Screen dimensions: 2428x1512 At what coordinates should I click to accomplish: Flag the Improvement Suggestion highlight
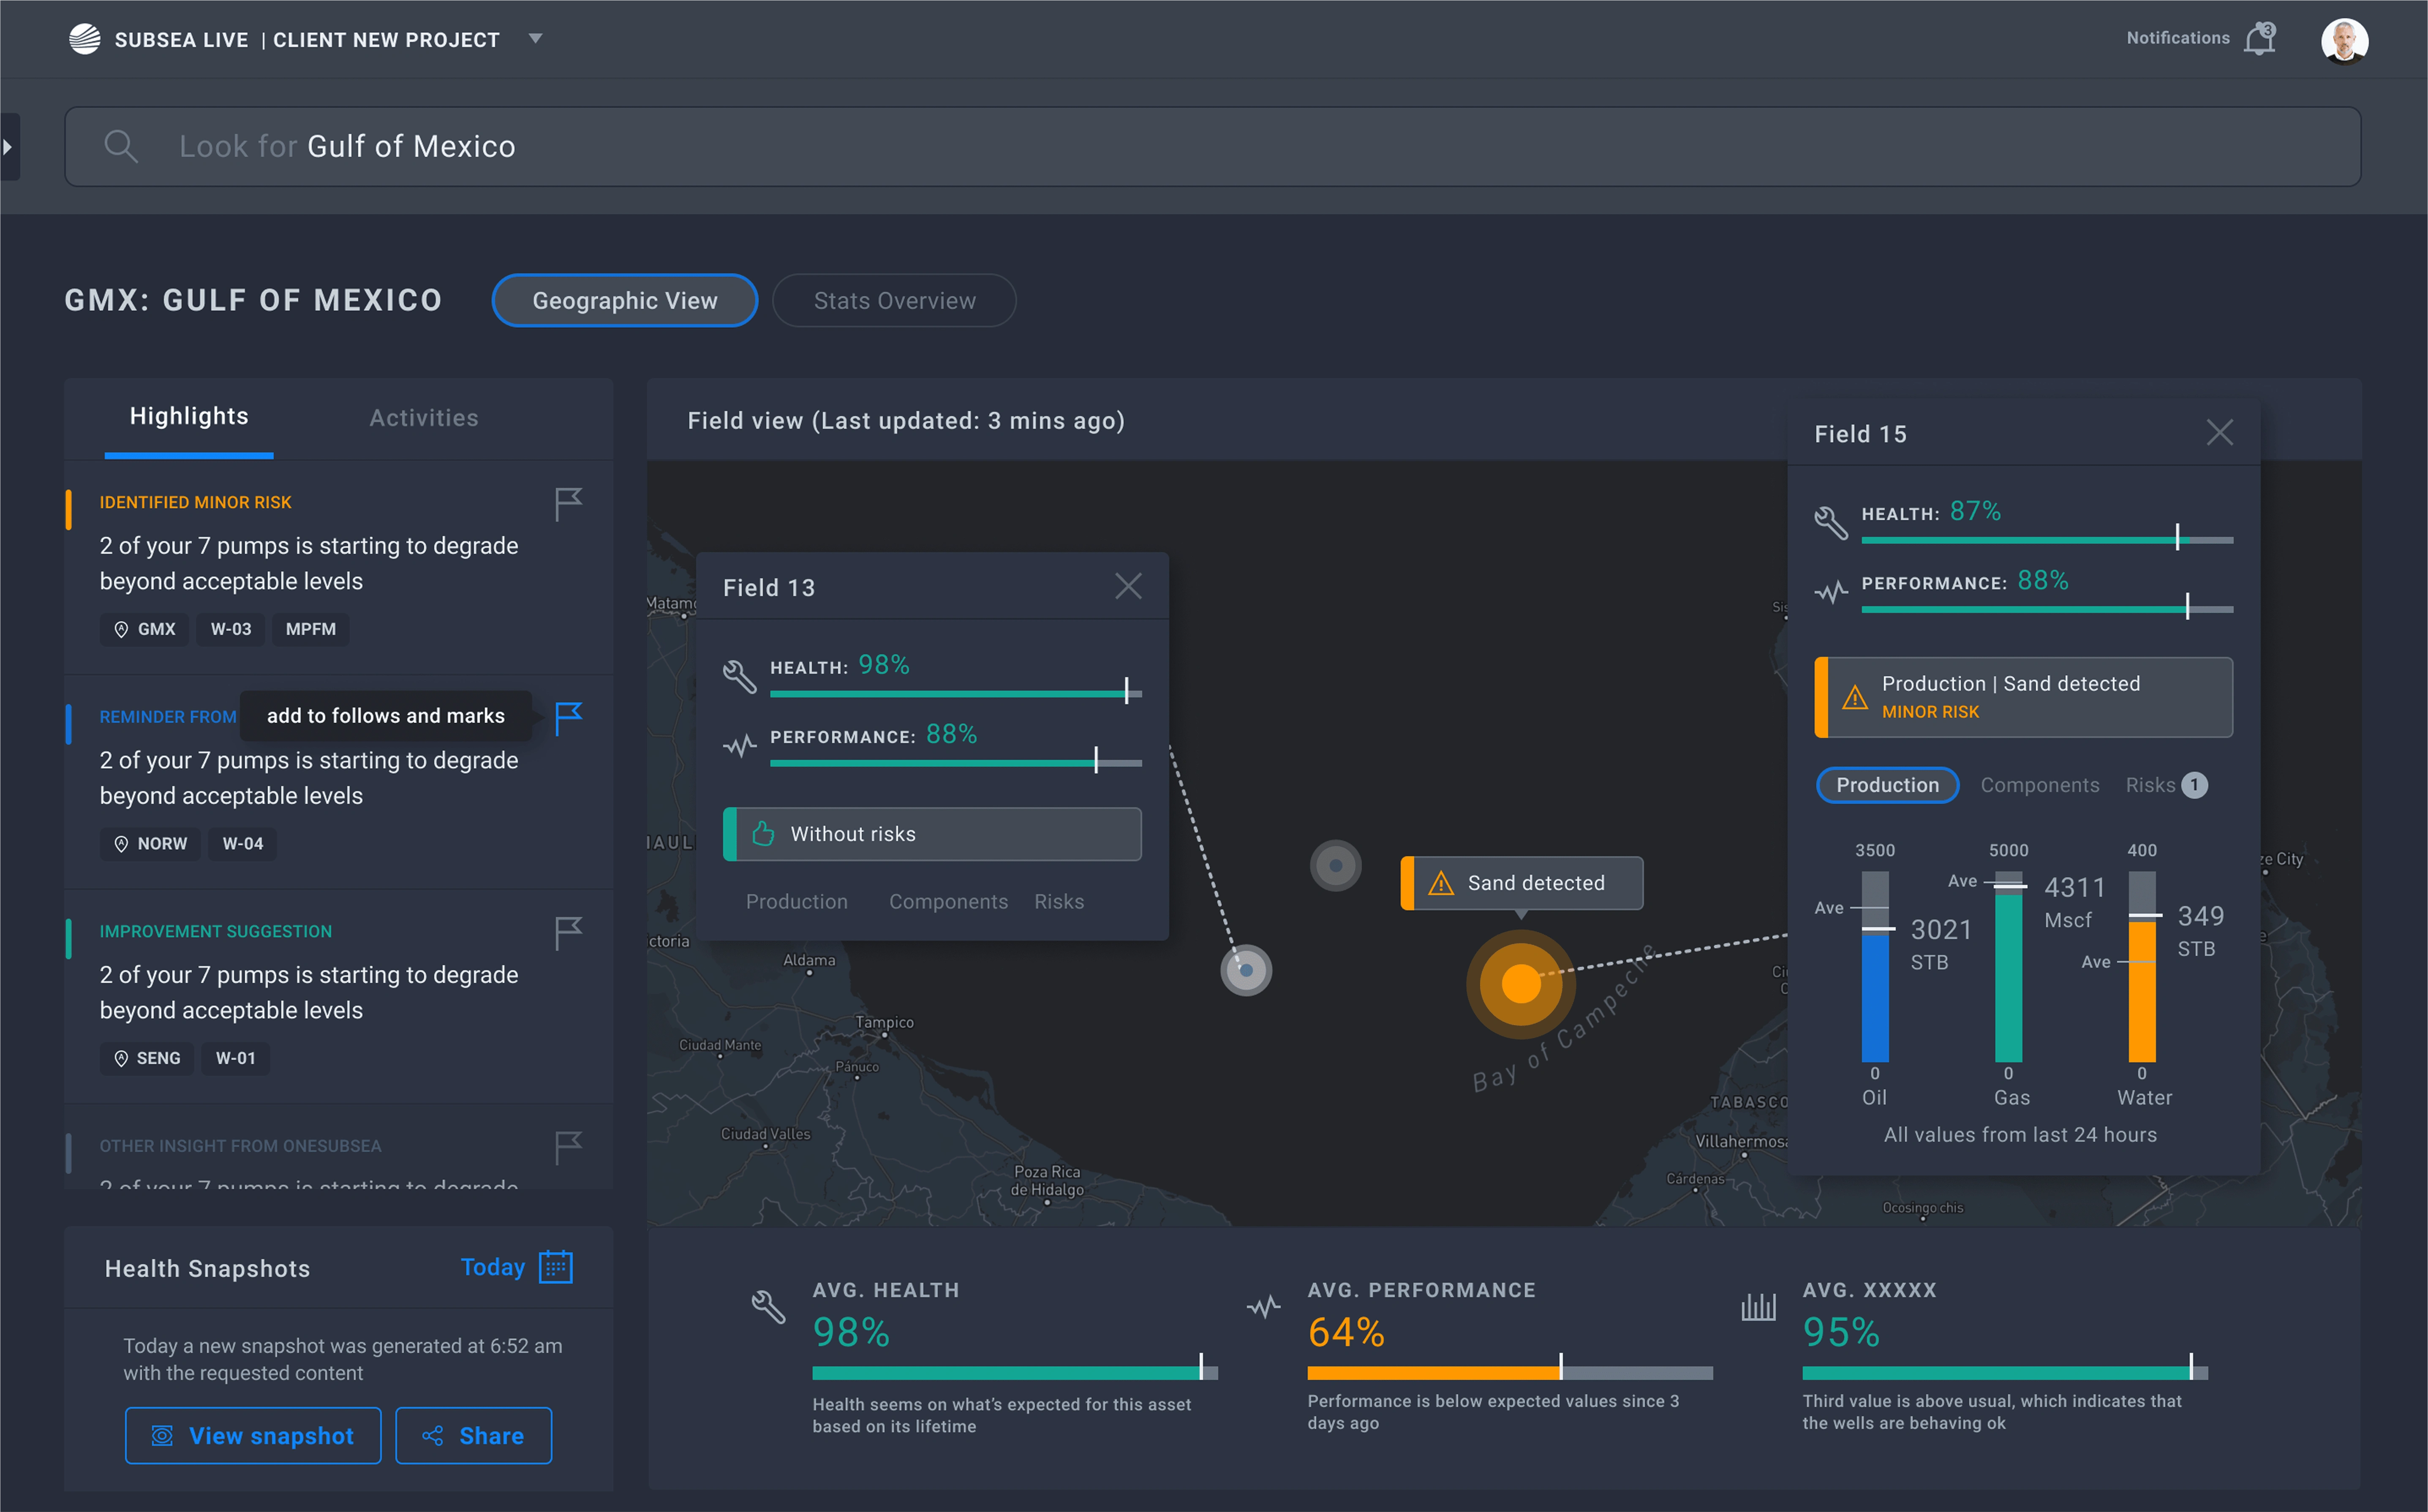[x=568, y=933]
